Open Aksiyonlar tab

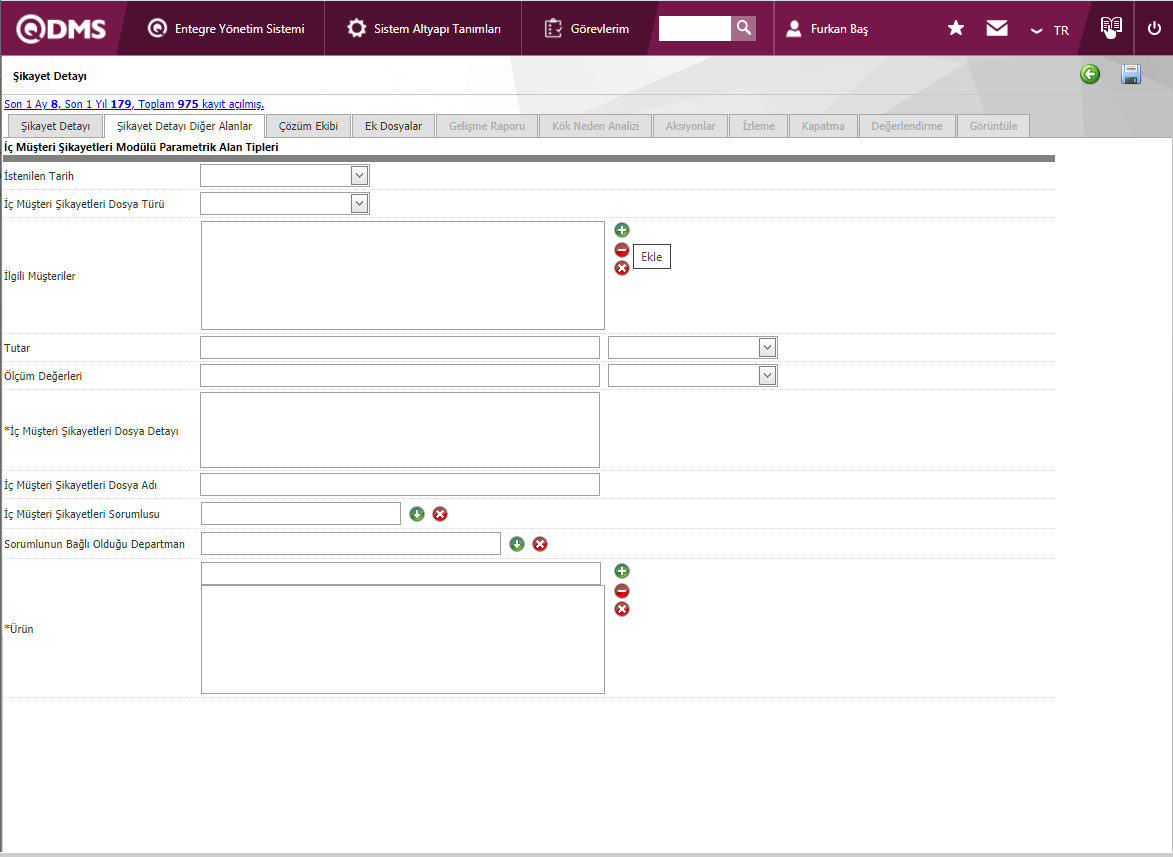tap(690, 126)
